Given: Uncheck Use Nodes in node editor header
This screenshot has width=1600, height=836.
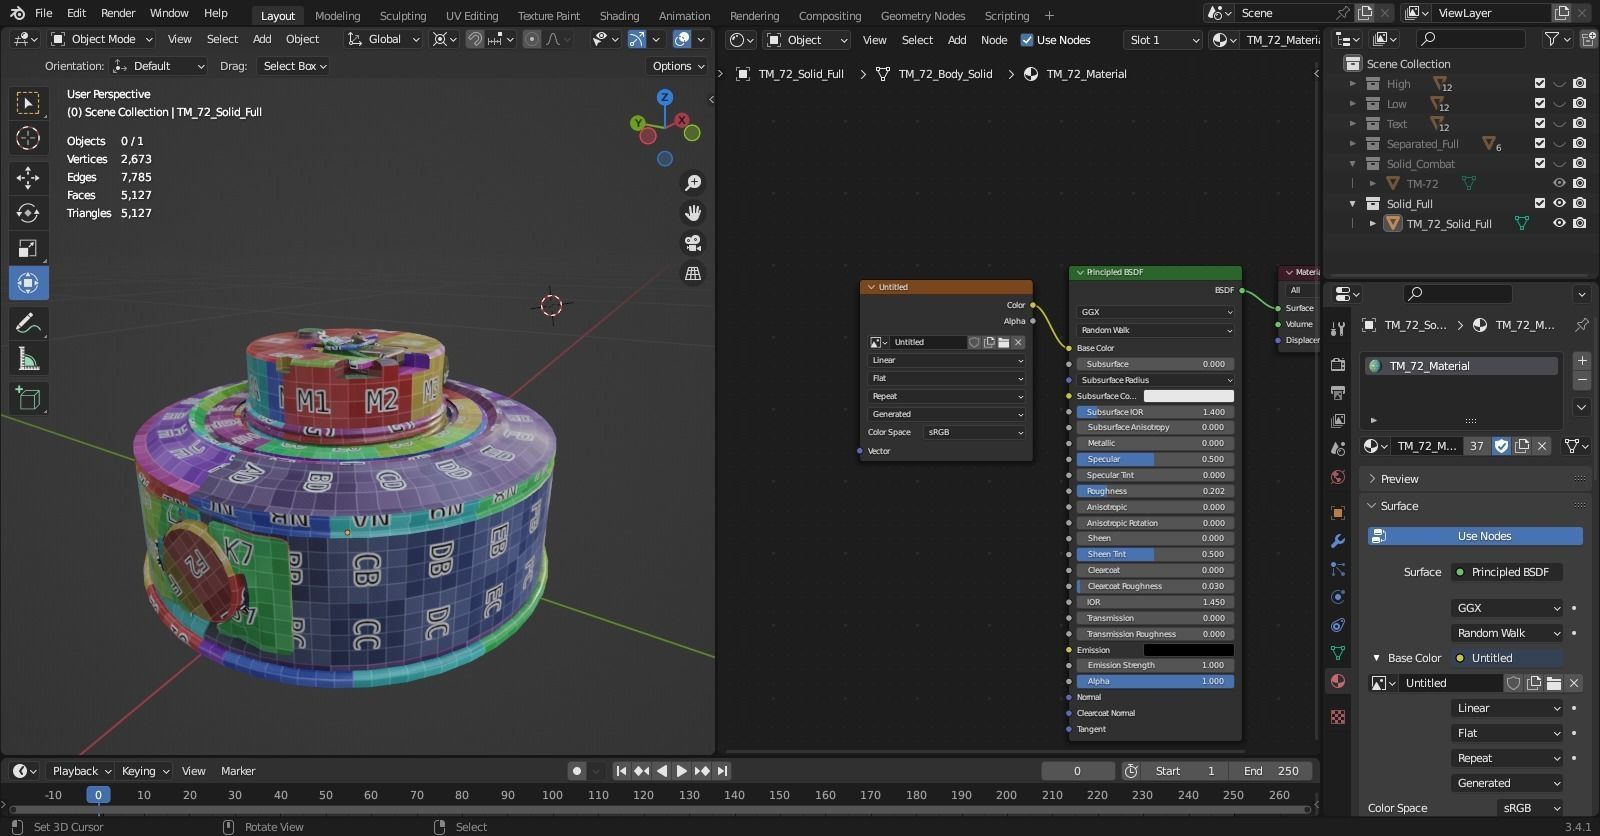Looking at the screenshot, I should 1027,40.
